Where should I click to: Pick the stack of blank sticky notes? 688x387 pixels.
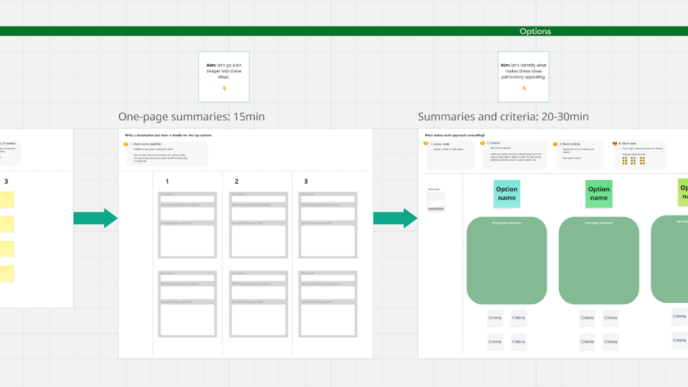click(436, 201)
